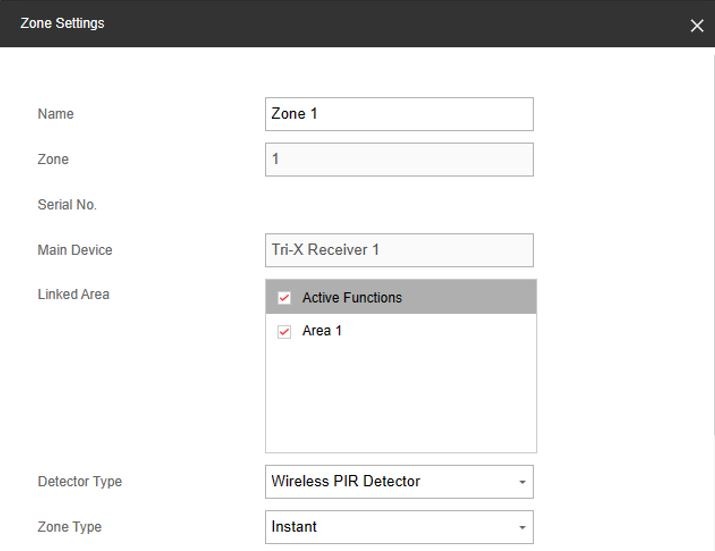The width and height of the screenshot is (715, 551).
Task: Click the Name field containing Zone 1
Action: (399, 114)
